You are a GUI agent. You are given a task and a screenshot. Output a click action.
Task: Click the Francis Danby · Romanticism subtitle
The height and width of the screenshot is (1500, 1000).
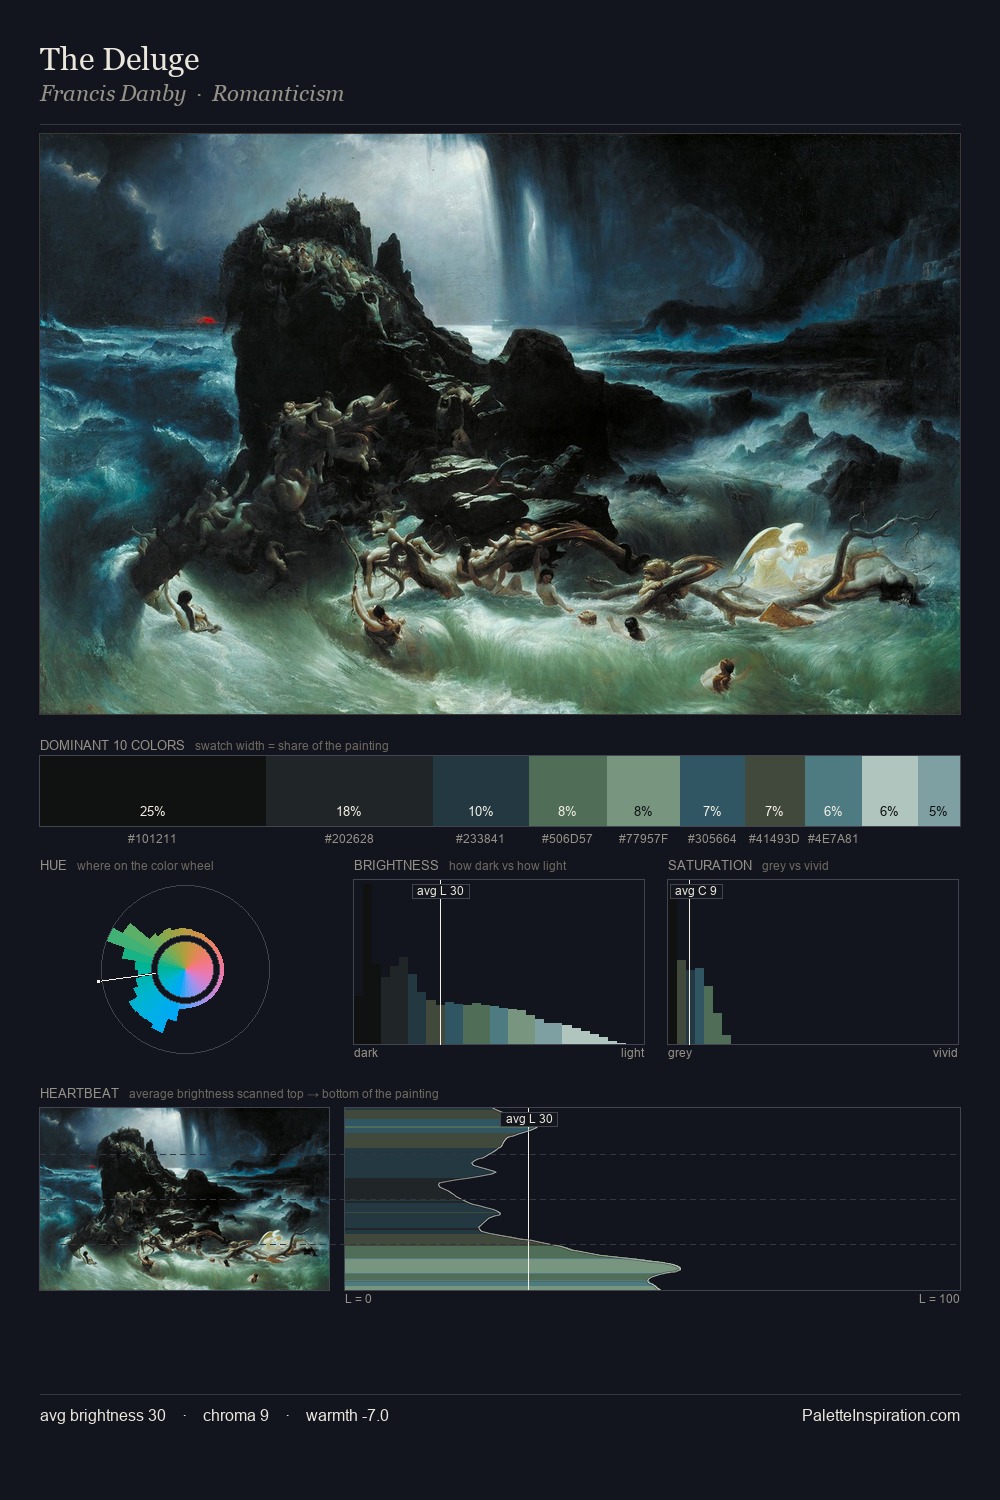pyautogui.click(x=192, y=94)
